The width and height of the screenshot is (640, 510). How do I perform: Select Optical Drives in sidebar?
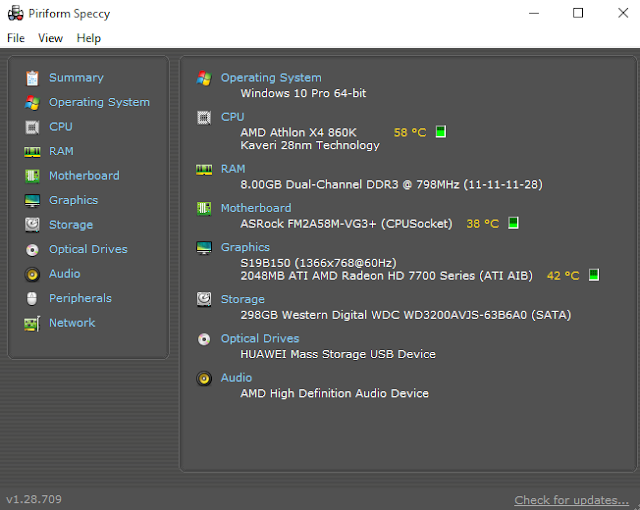88,249
